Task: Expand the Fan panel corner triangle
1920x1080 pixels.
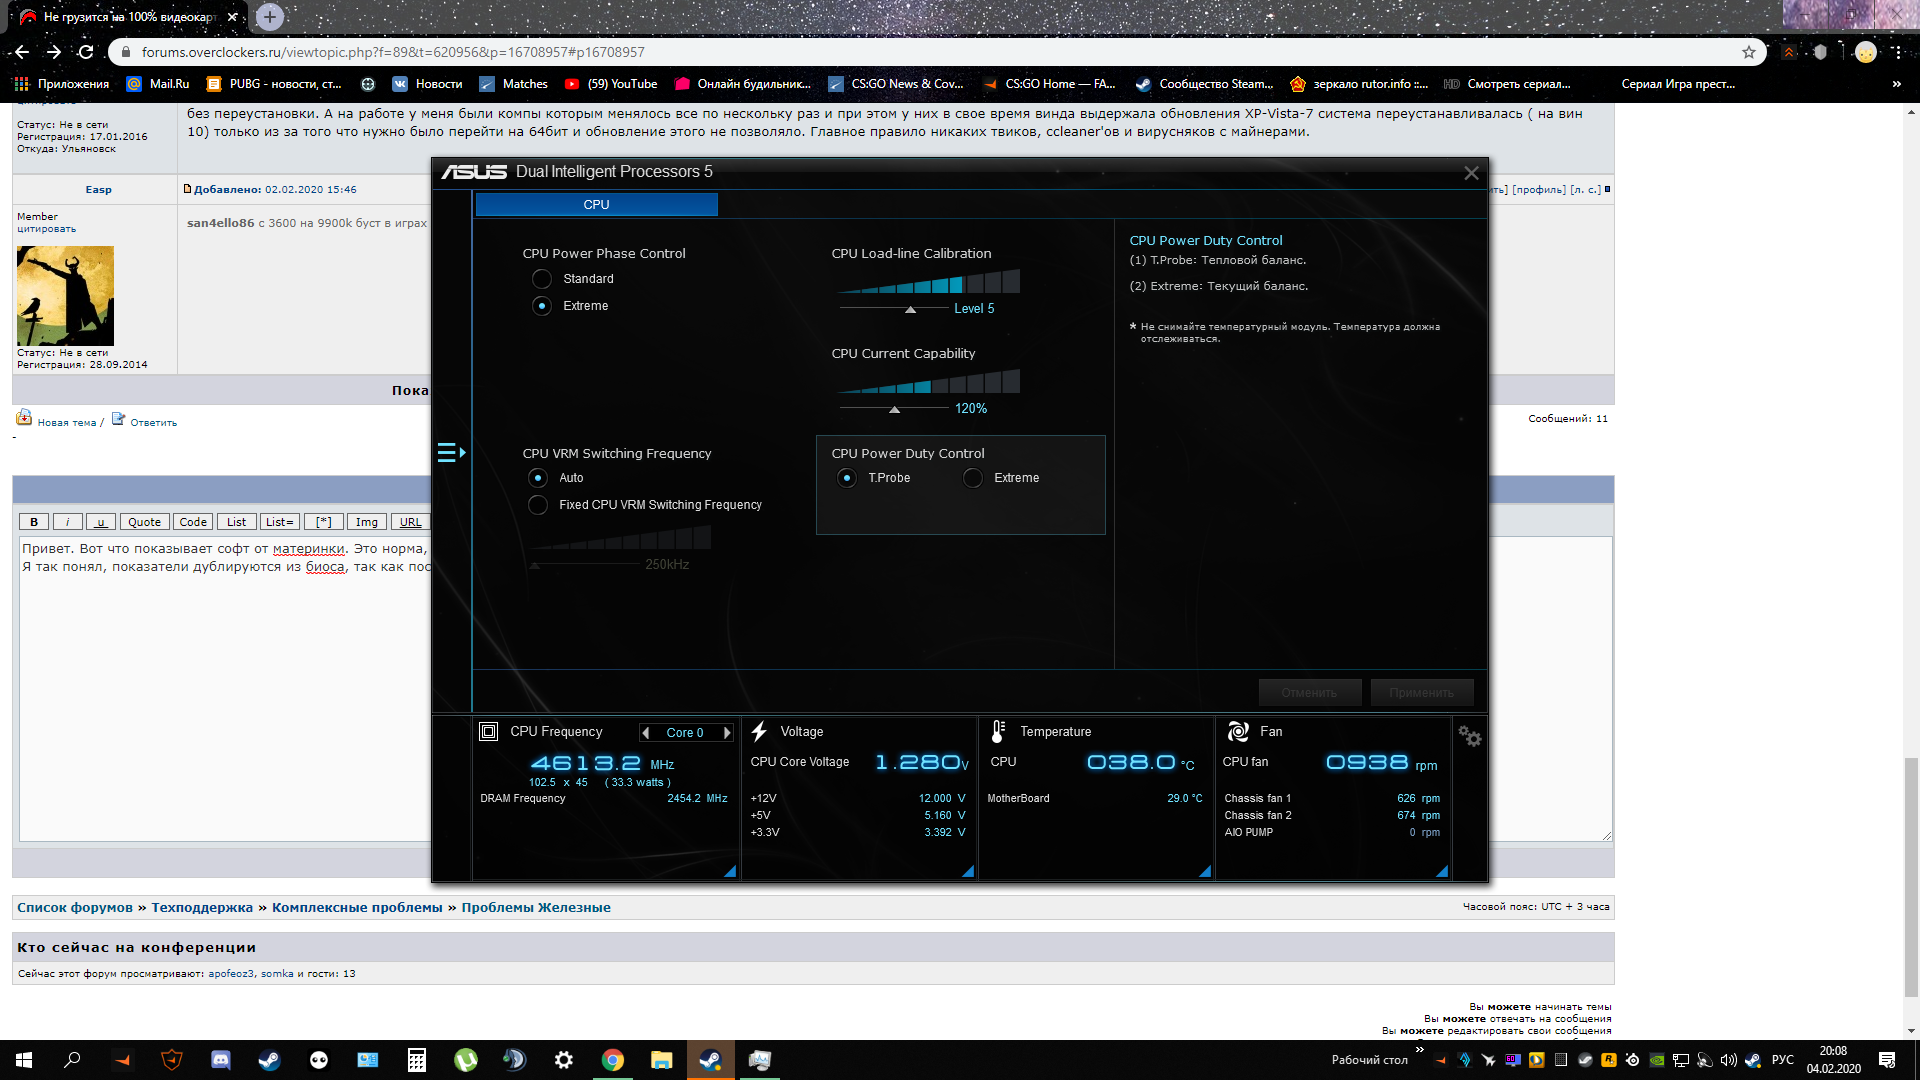Action: [x=1441, y=871]
